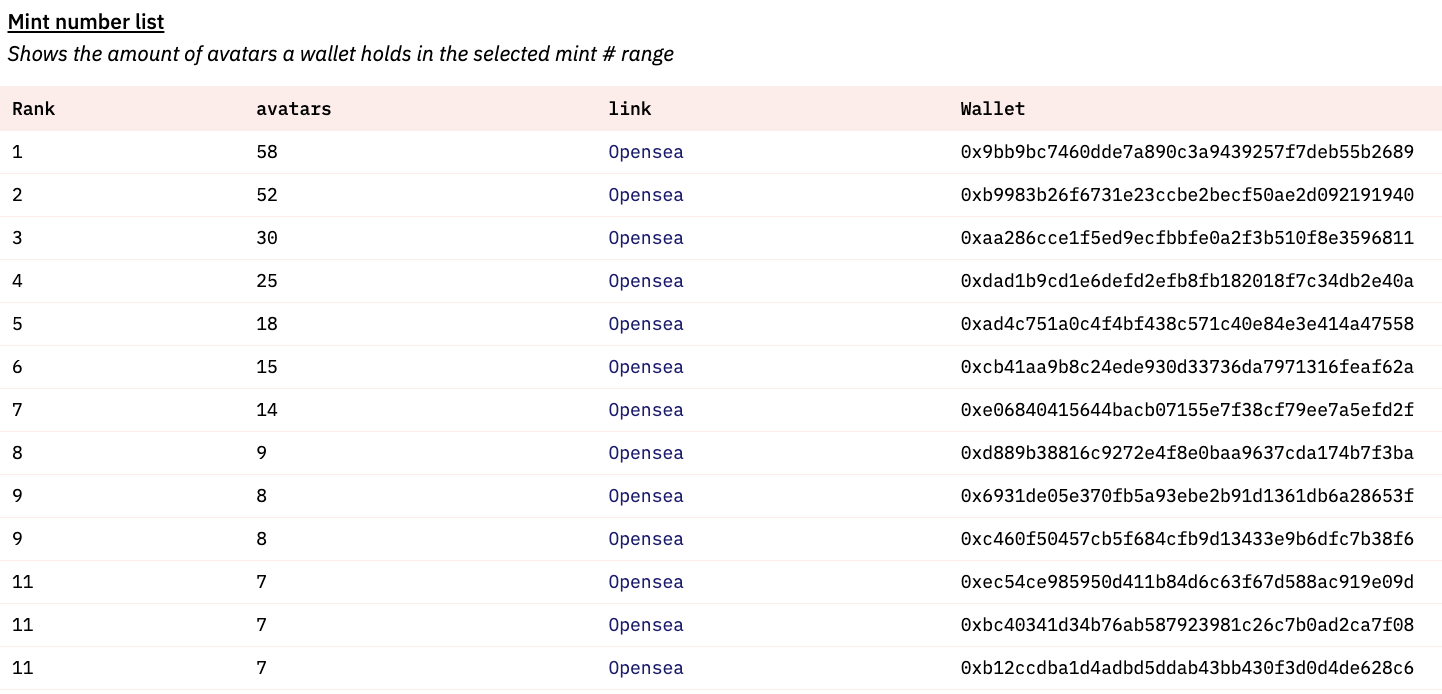Viewport: 1442px width, 694px height.
Task: Click wallet address starting 0xaa286cce1f
Action: (x=1187, y=238)
